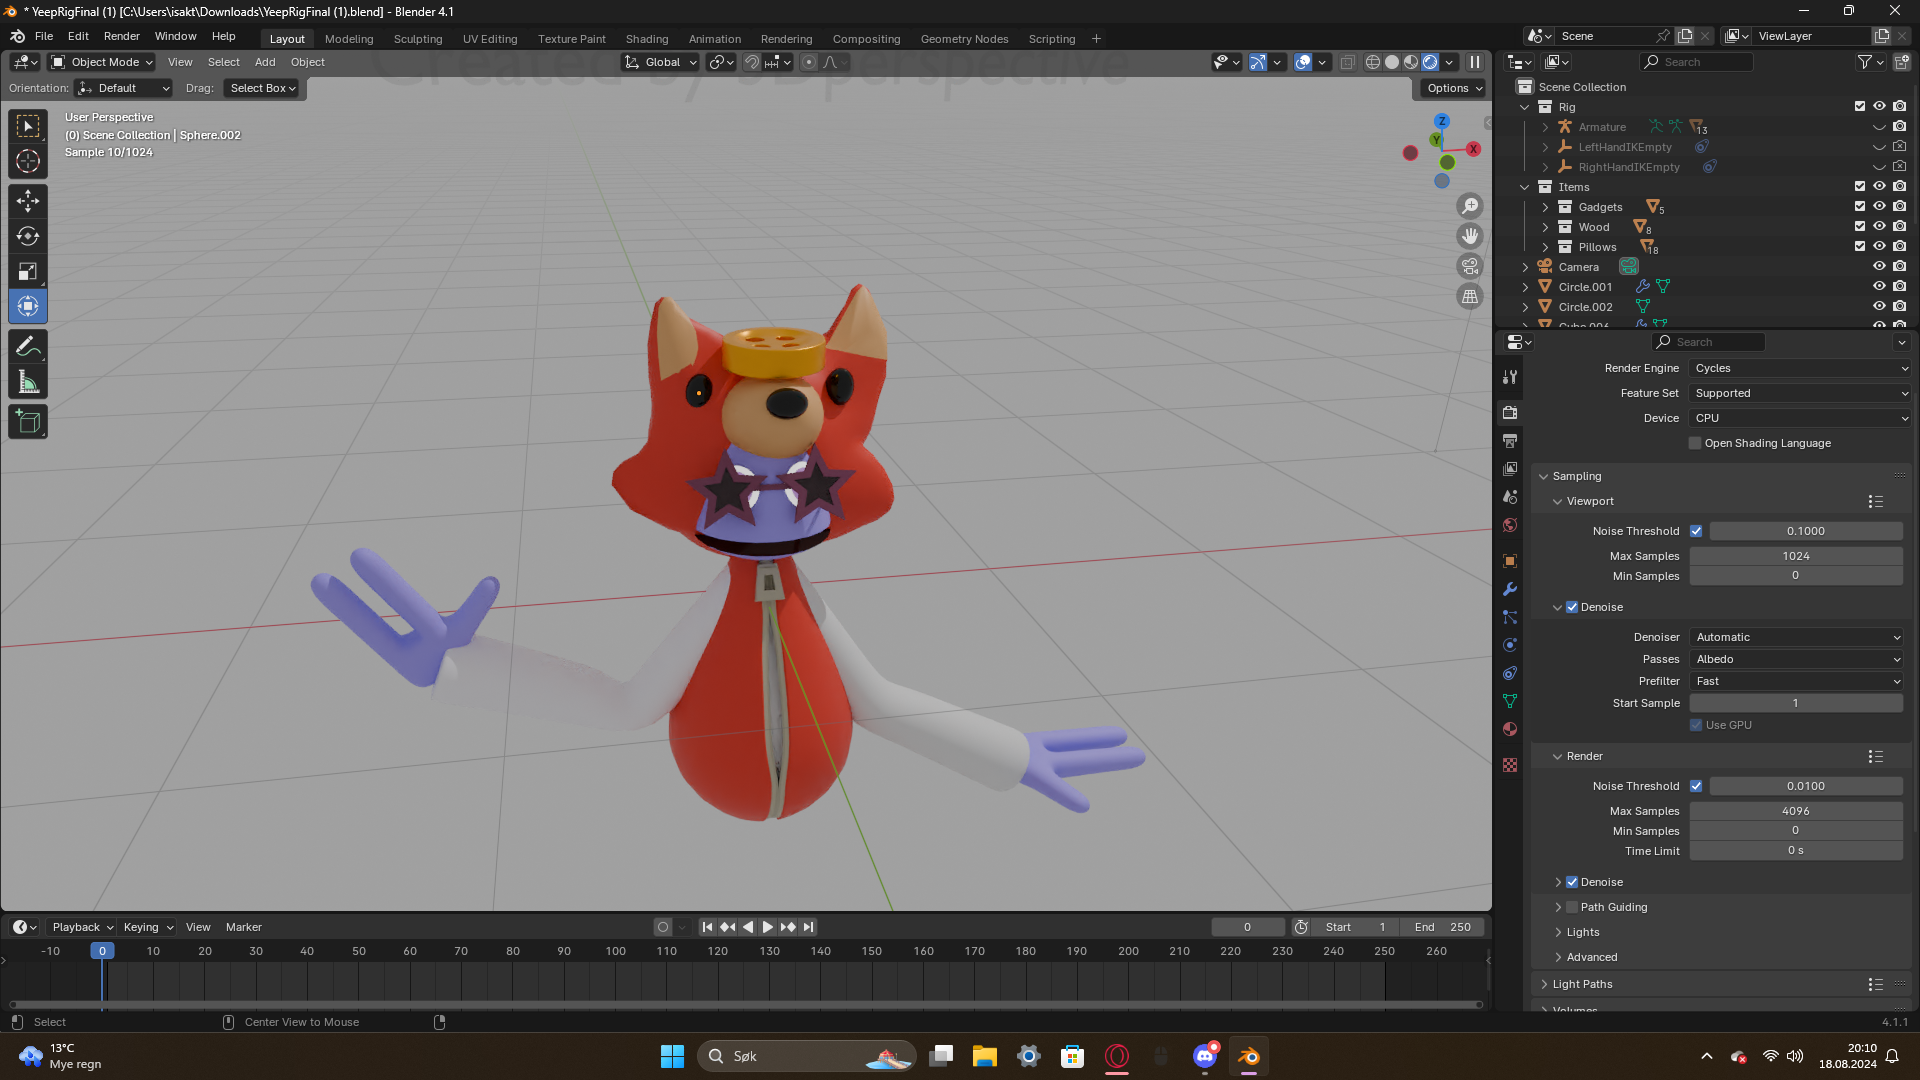Select the Add Cube tool
Viewport: 1920px width, 1080px height.
coord(28,422)
